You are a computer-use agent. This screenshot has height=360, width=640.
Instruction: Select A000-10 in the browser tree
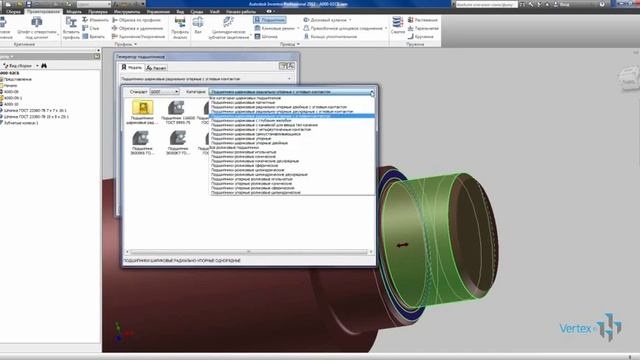tap(11, 104)
